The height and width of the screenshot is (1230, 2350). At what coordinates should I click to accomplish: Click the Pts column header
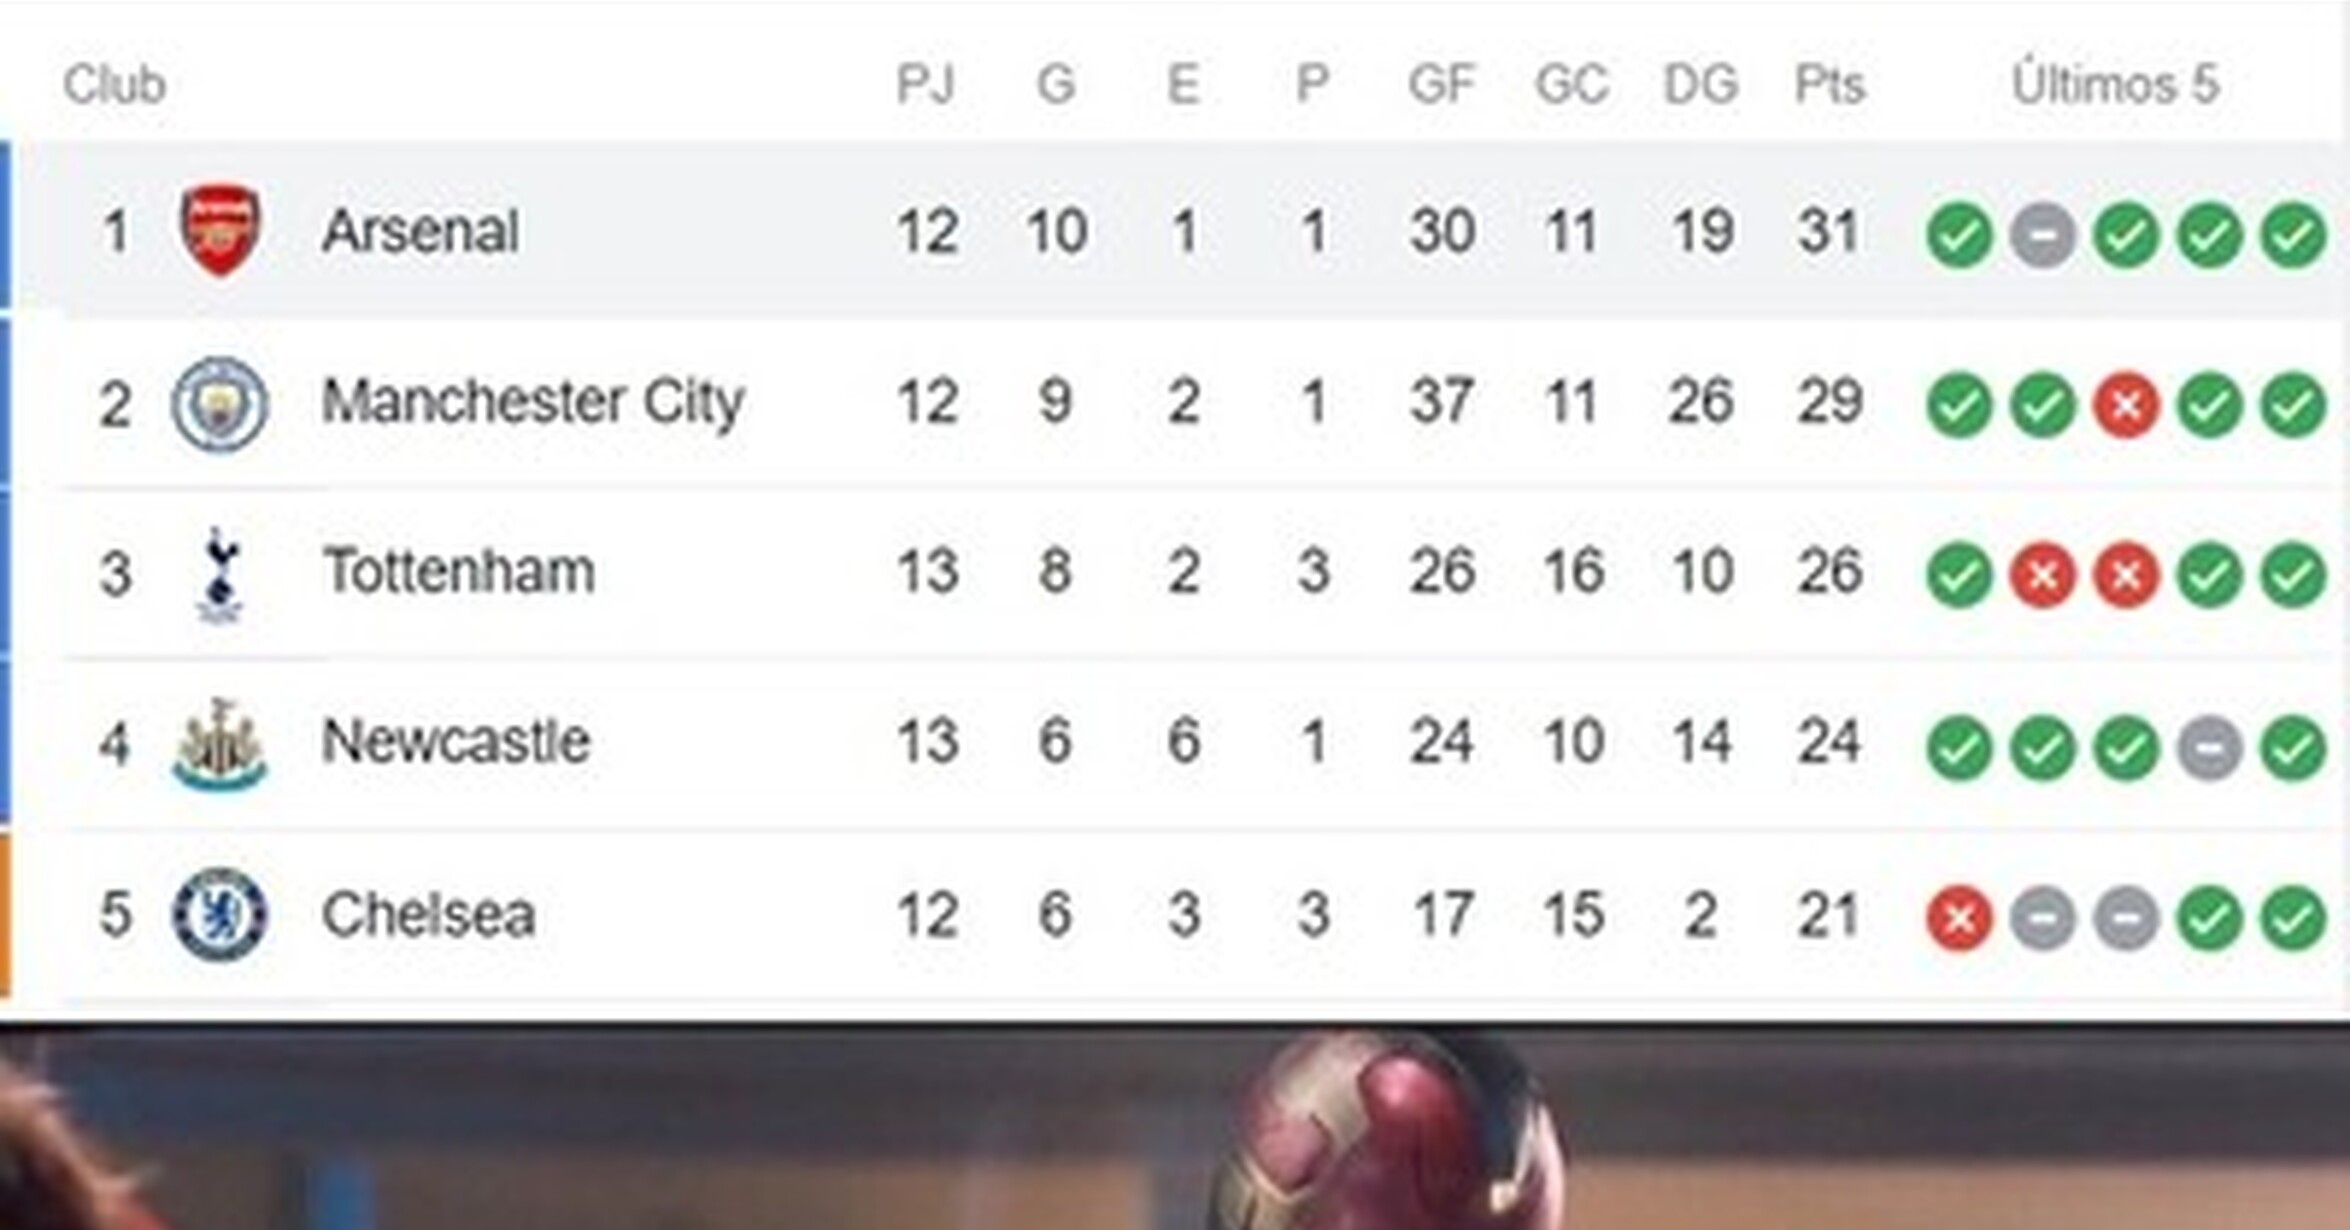[x=1830, y=84]
